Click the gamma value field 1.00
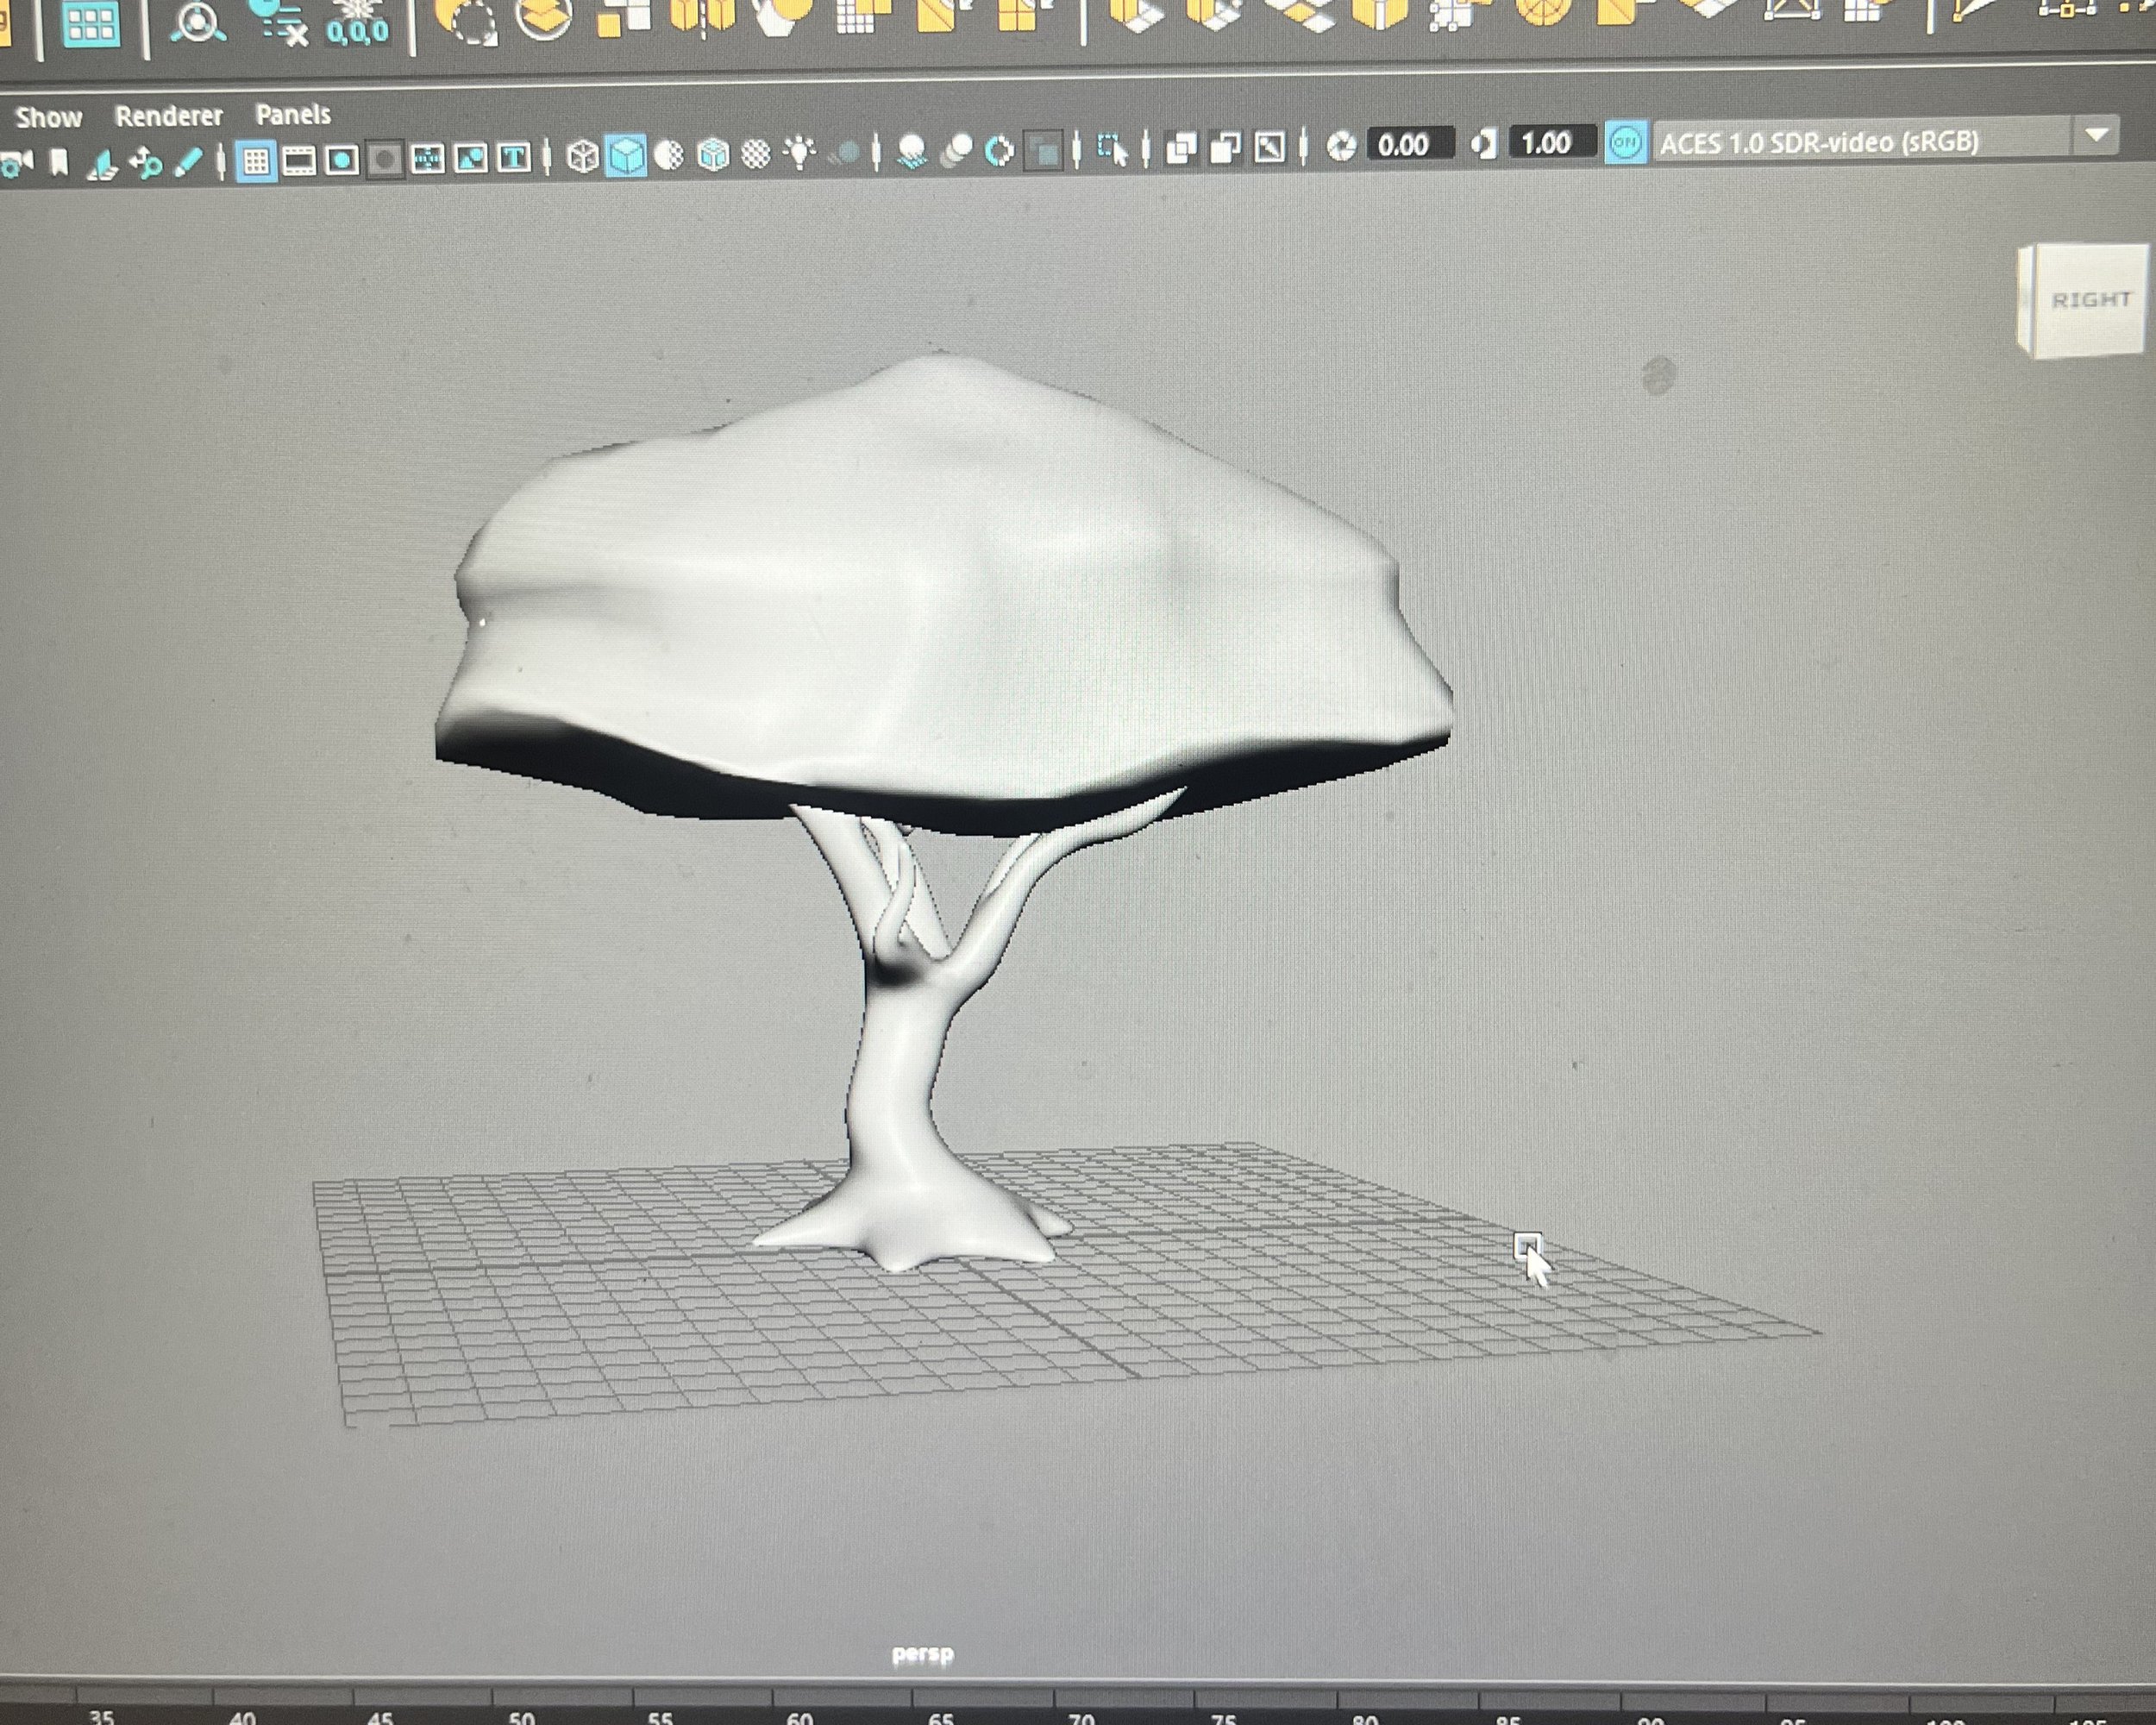2156x1725 pixels. 1546,143
